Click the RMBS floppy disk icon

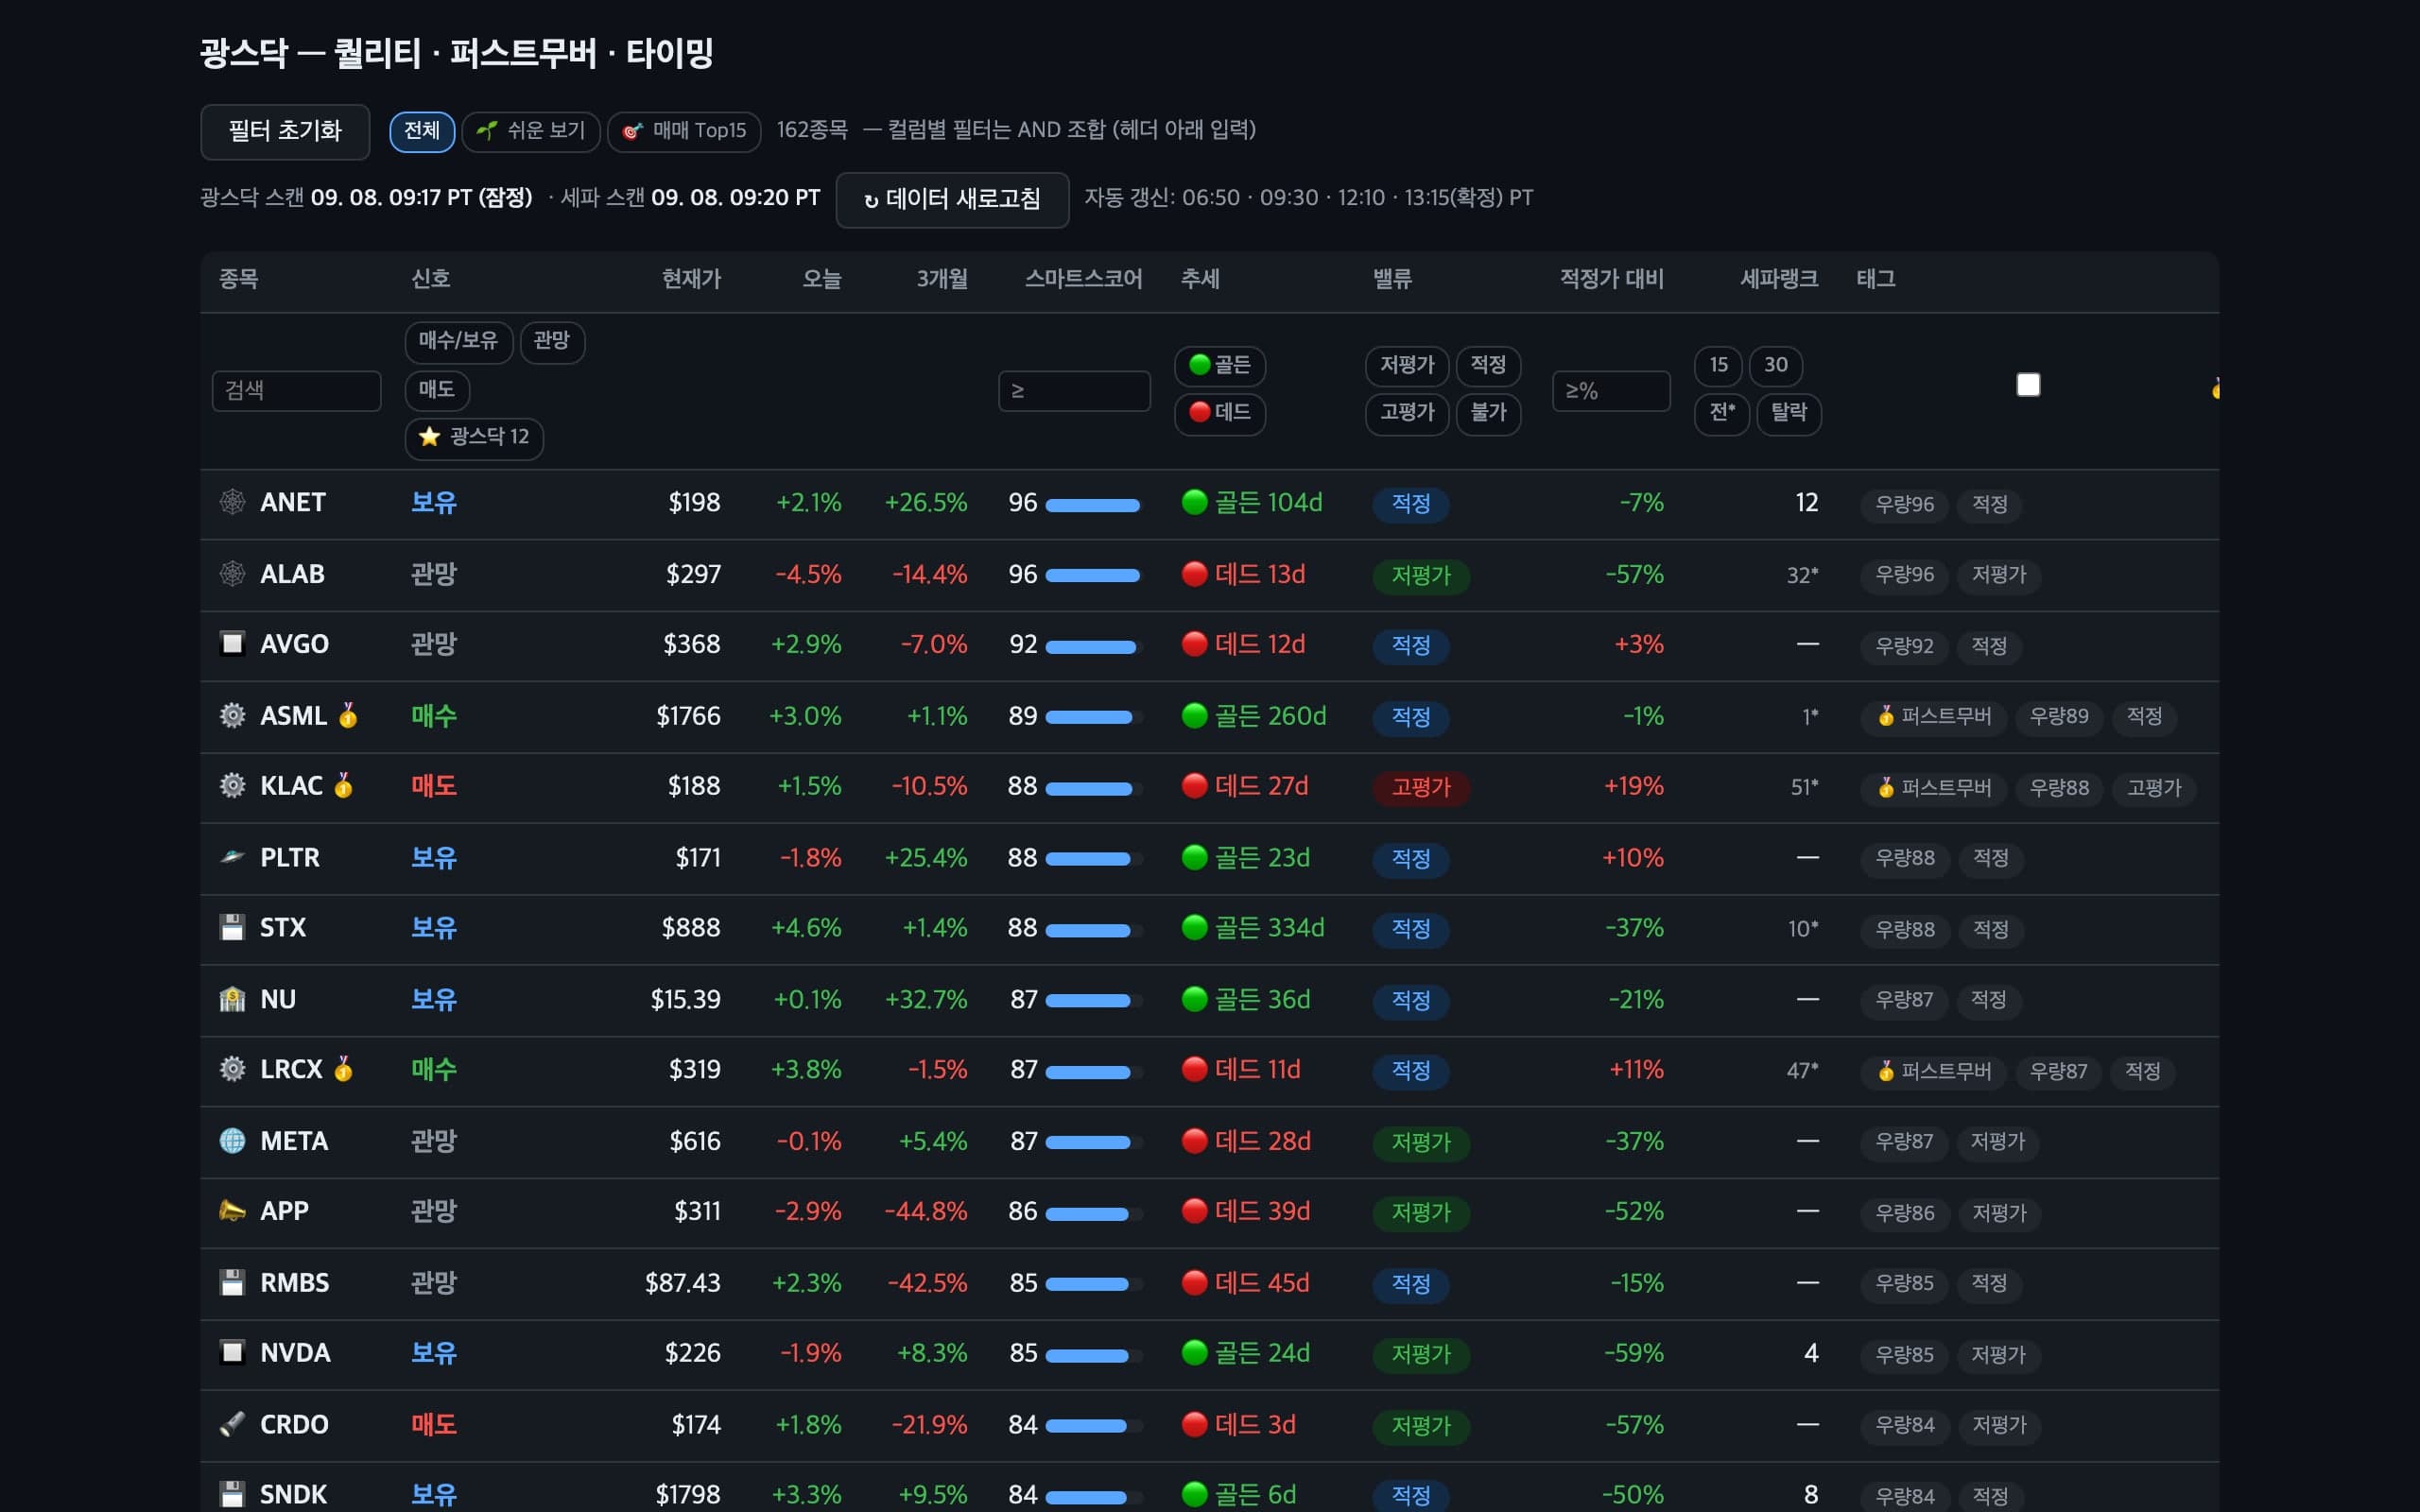pos(232,1282)
